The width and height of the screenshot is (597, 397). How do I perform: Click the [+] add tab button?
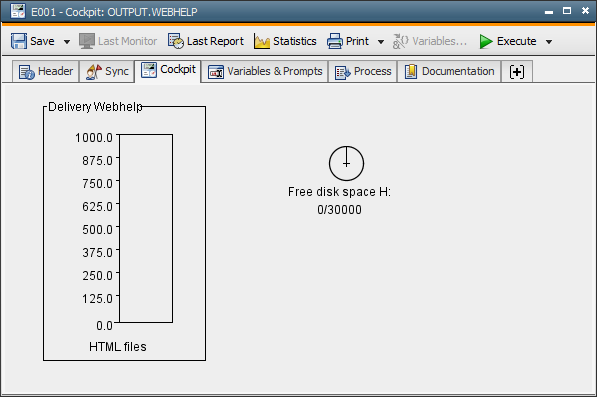[x=517, y=72]
